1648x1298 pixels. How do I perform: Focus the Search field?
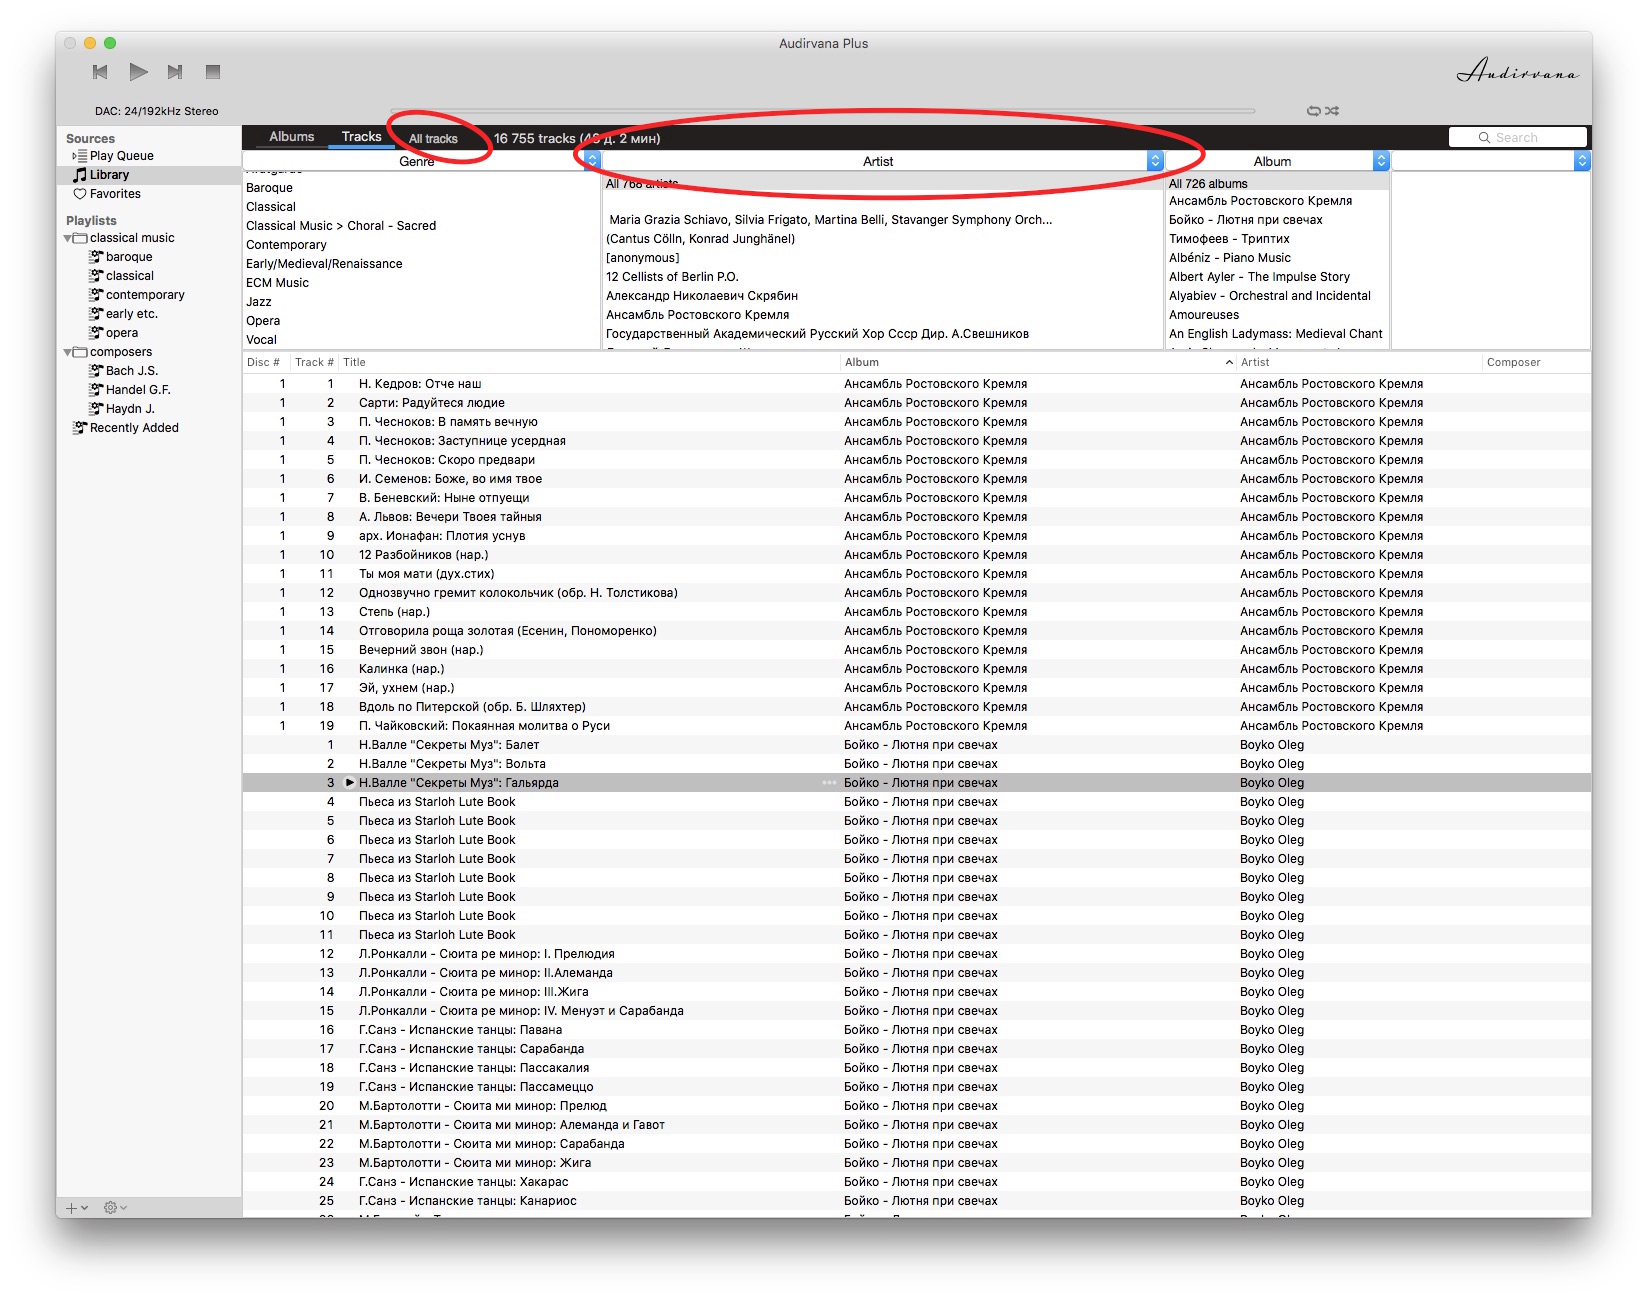click(x=1517, y=138)
